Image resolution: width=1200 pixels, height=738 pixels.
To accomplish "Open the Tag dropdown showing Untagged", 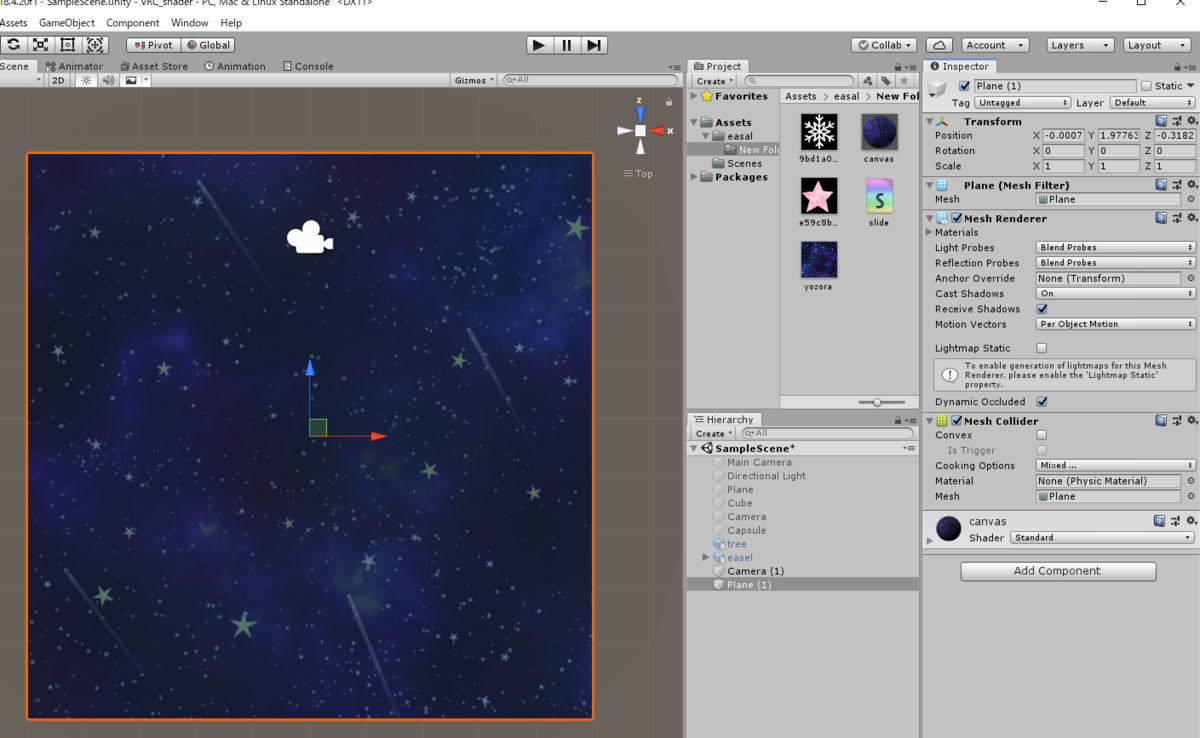I will tap(1022, 103).
